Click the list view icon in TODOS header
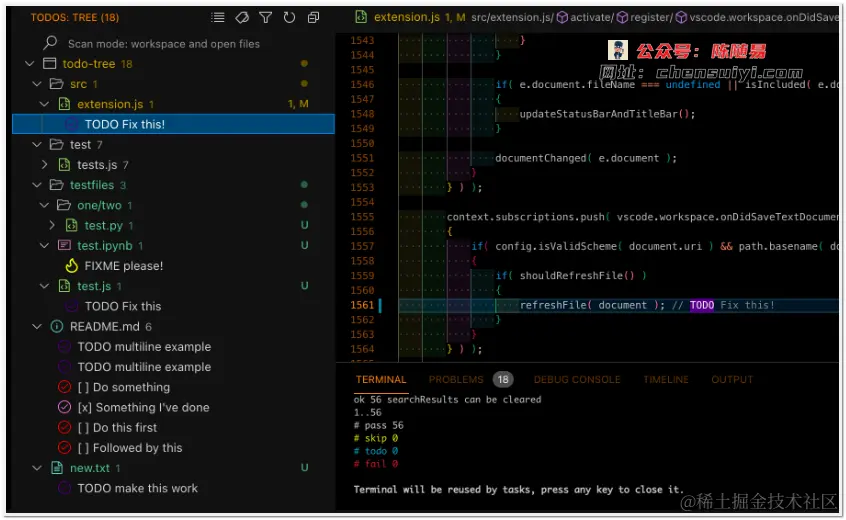The width and height of the screenshot is (846, 520). point(218,18)
